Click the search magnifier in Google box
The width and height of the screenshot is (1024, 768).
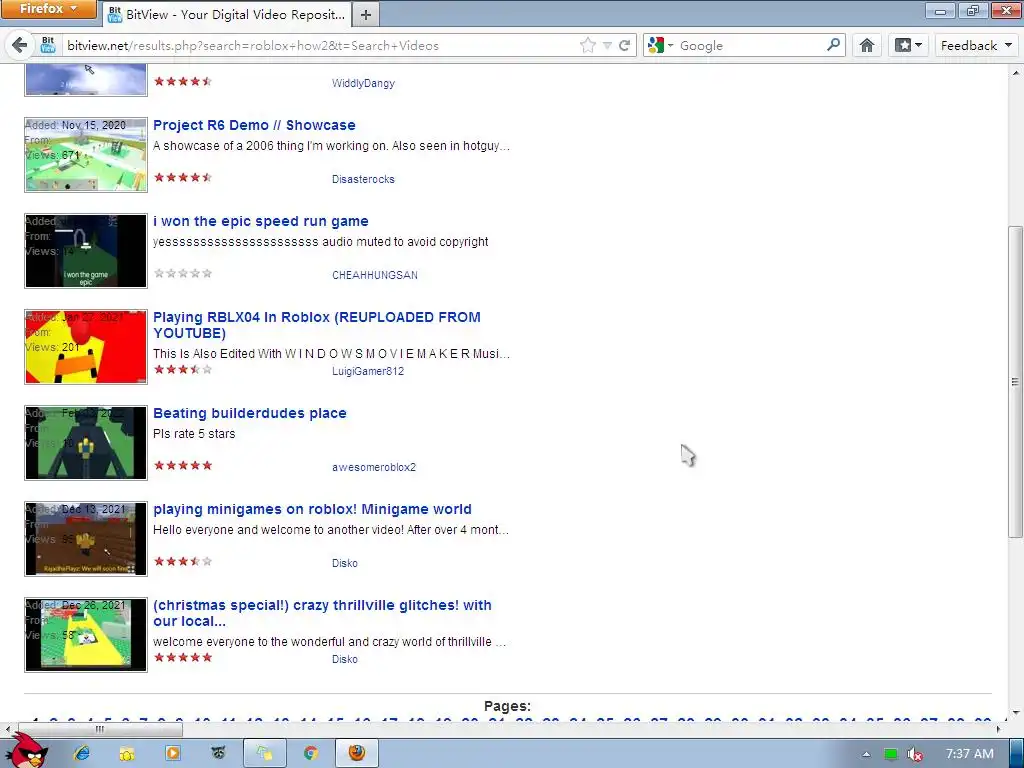pos(833,45)
